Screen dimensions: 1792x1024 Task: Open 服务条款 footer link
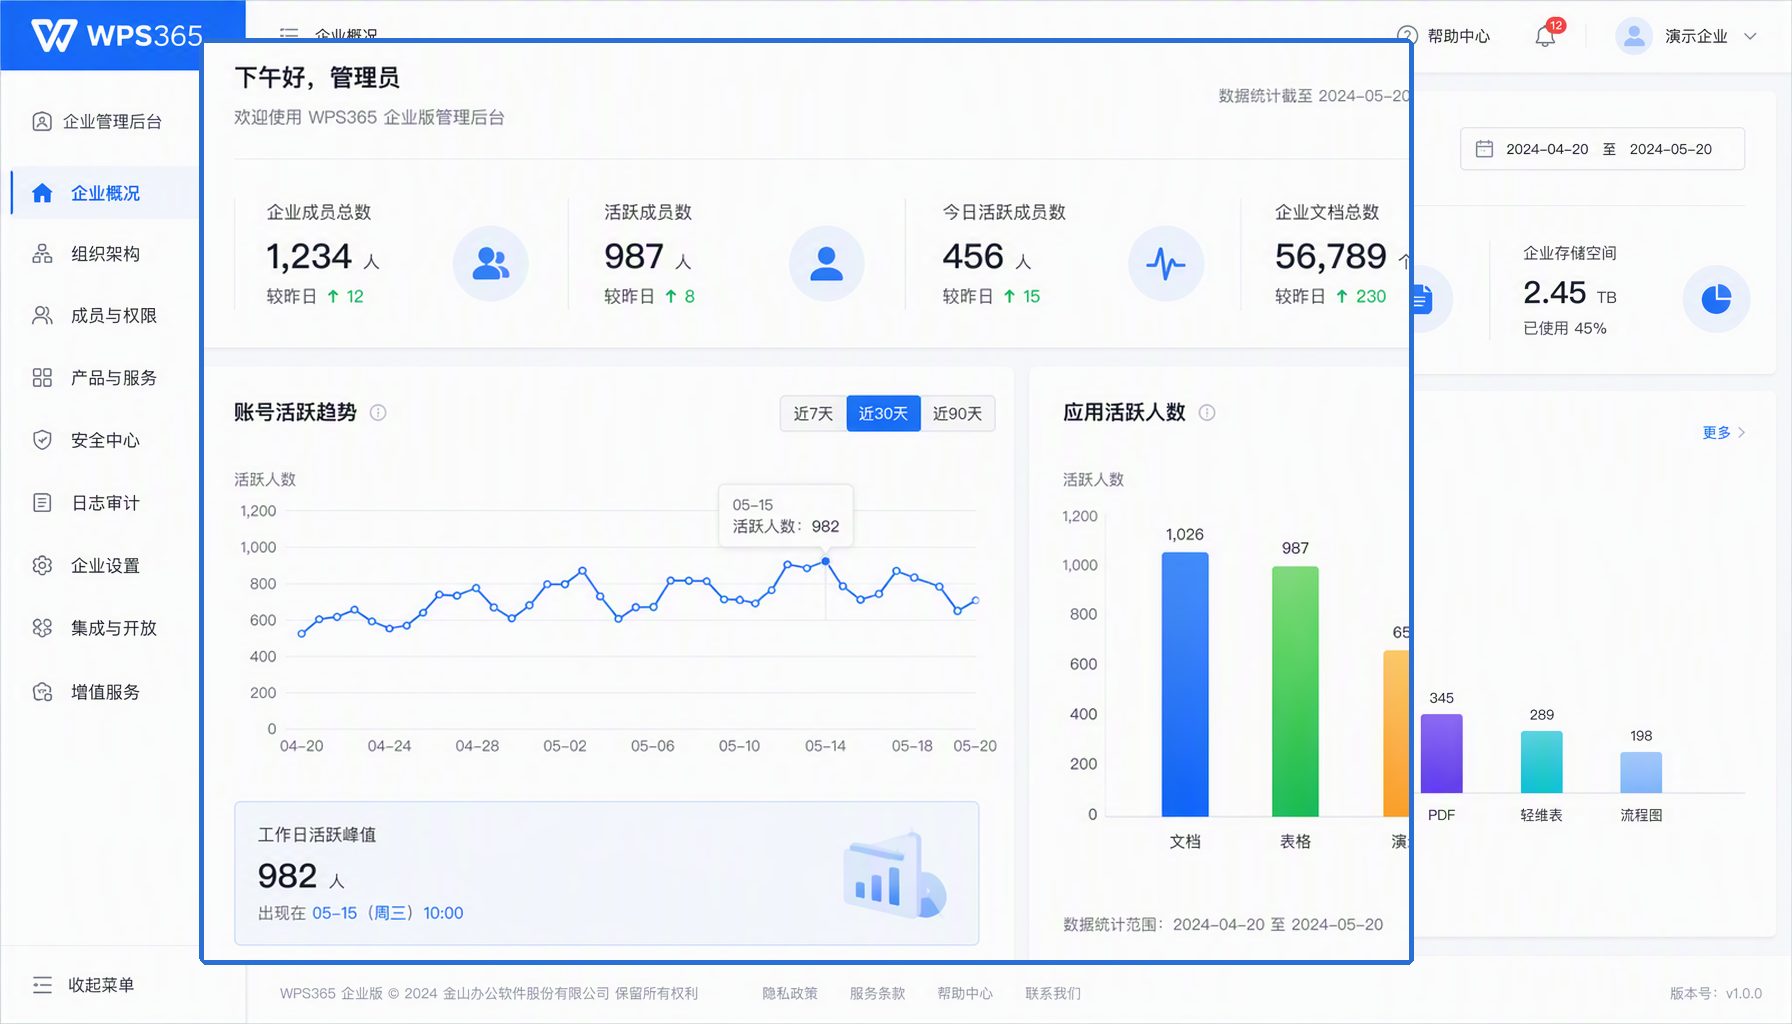[x=877, y=993]
